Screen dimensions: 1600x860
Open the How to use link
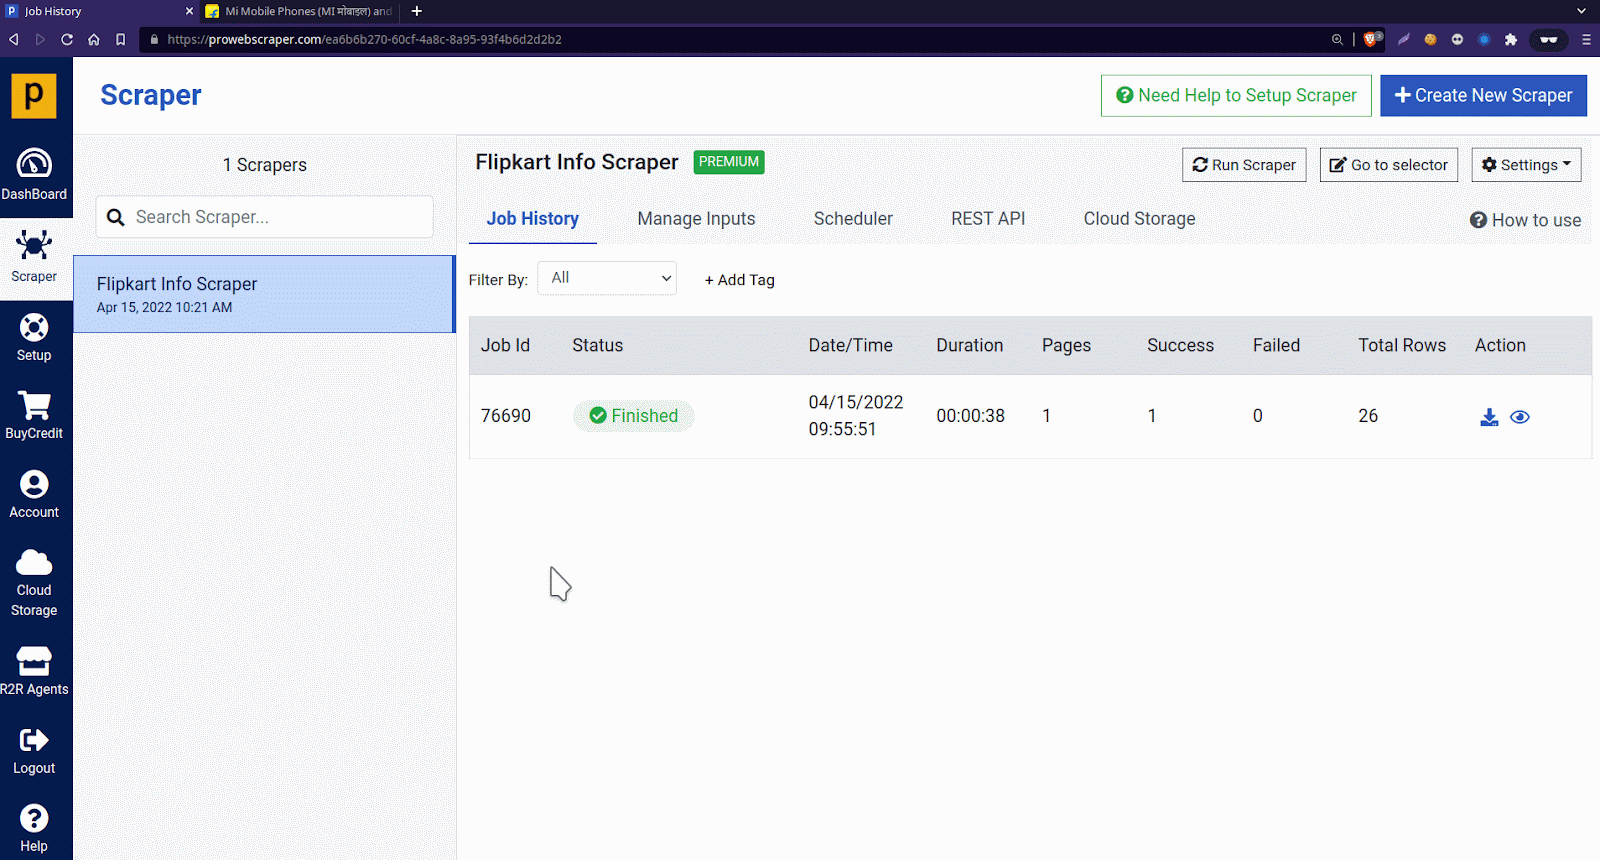(1525, 220)
